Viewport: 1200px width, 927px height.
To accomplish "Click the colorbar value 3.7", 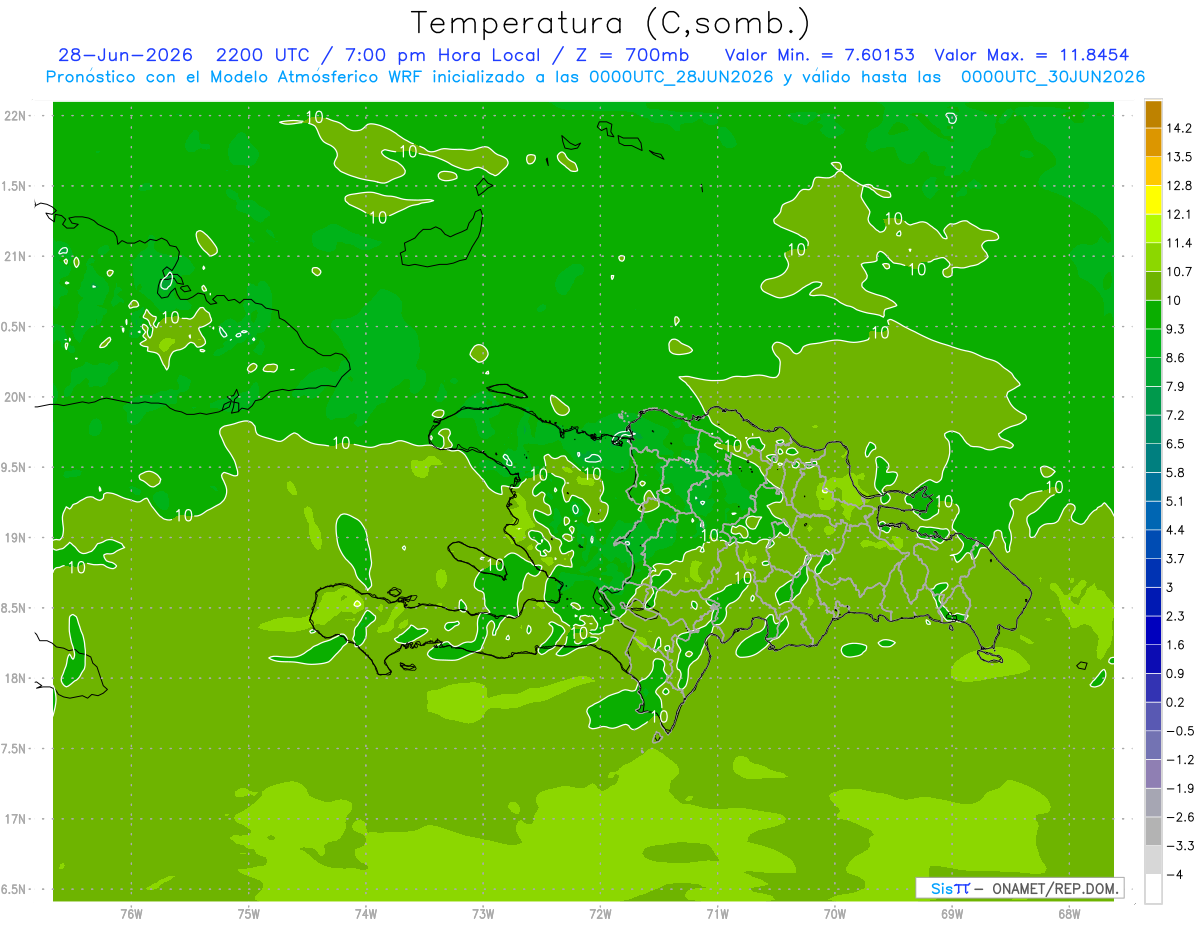I will [x=1176, y=558].
